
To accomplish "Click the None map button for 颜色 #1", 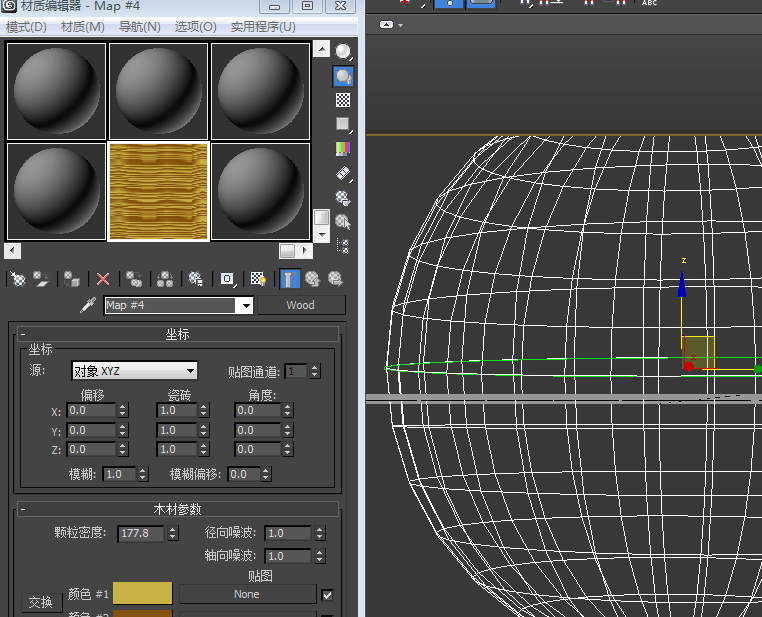I will tap(247, 594).
